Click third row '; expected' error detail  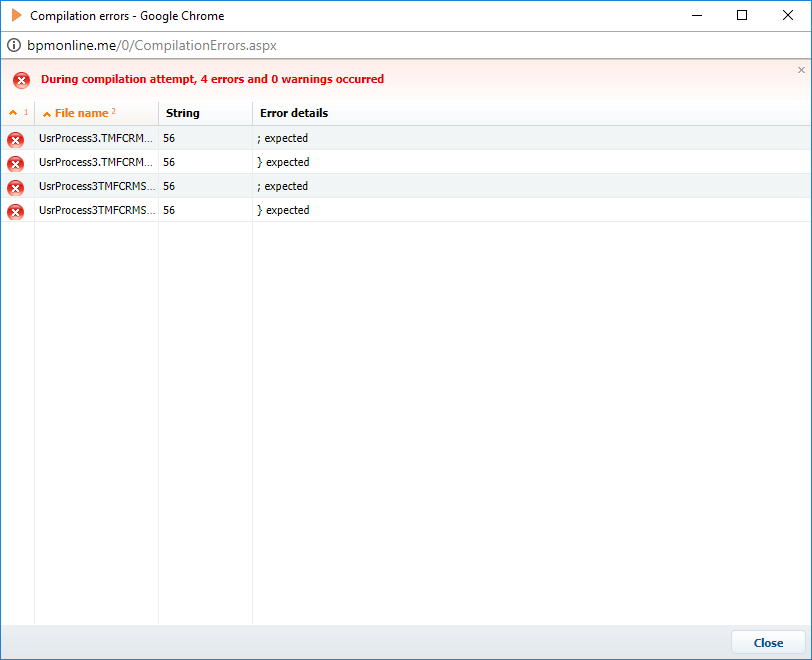pos(282,186)
